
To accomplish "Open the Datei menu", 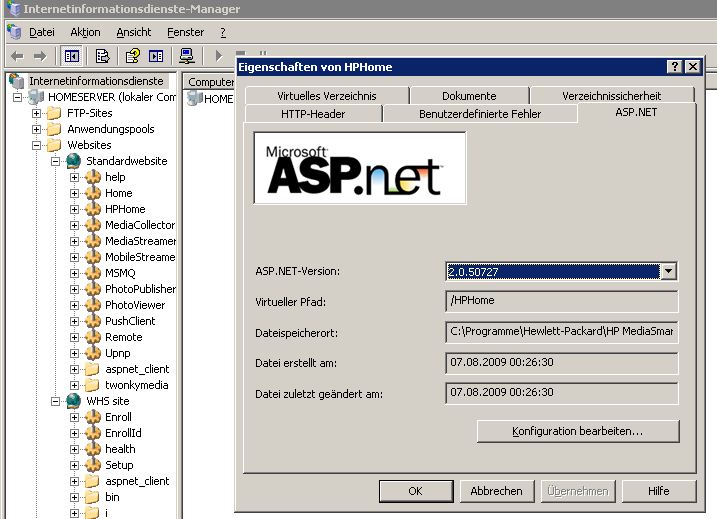I will tap(42, 32).
